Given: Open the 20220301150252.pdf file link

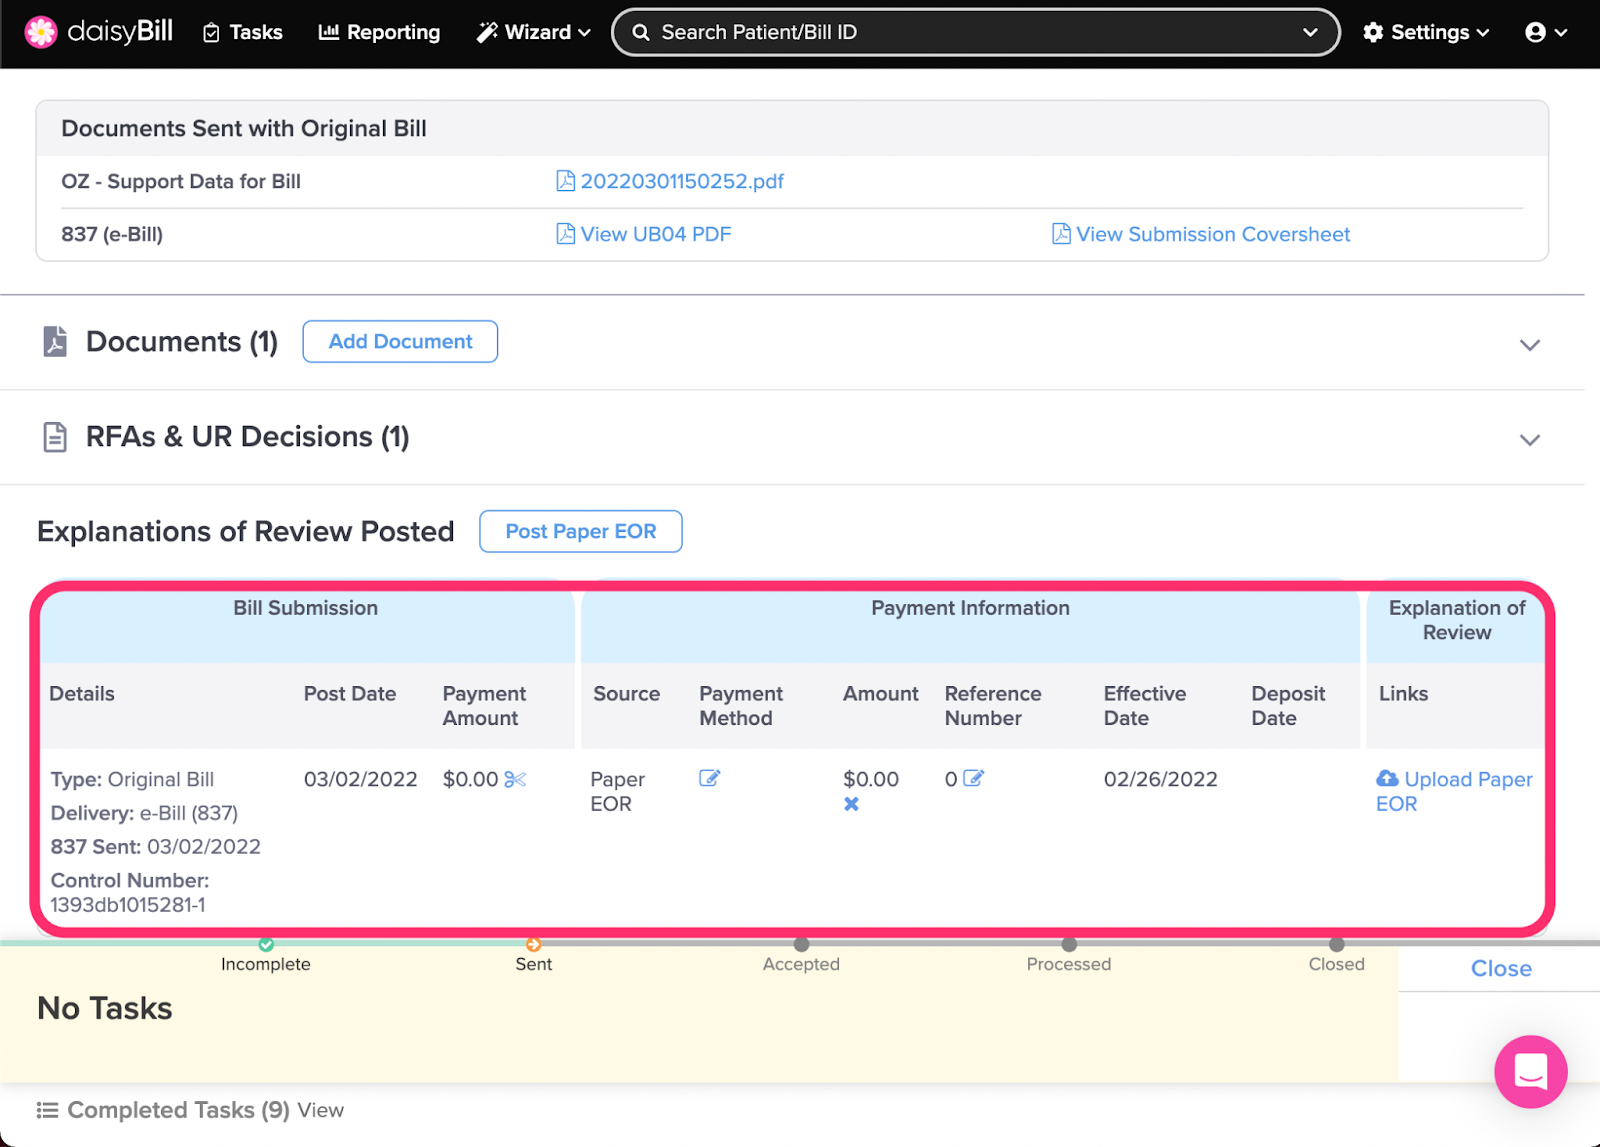Looking at the screenshot, I should tap(681, 181).
